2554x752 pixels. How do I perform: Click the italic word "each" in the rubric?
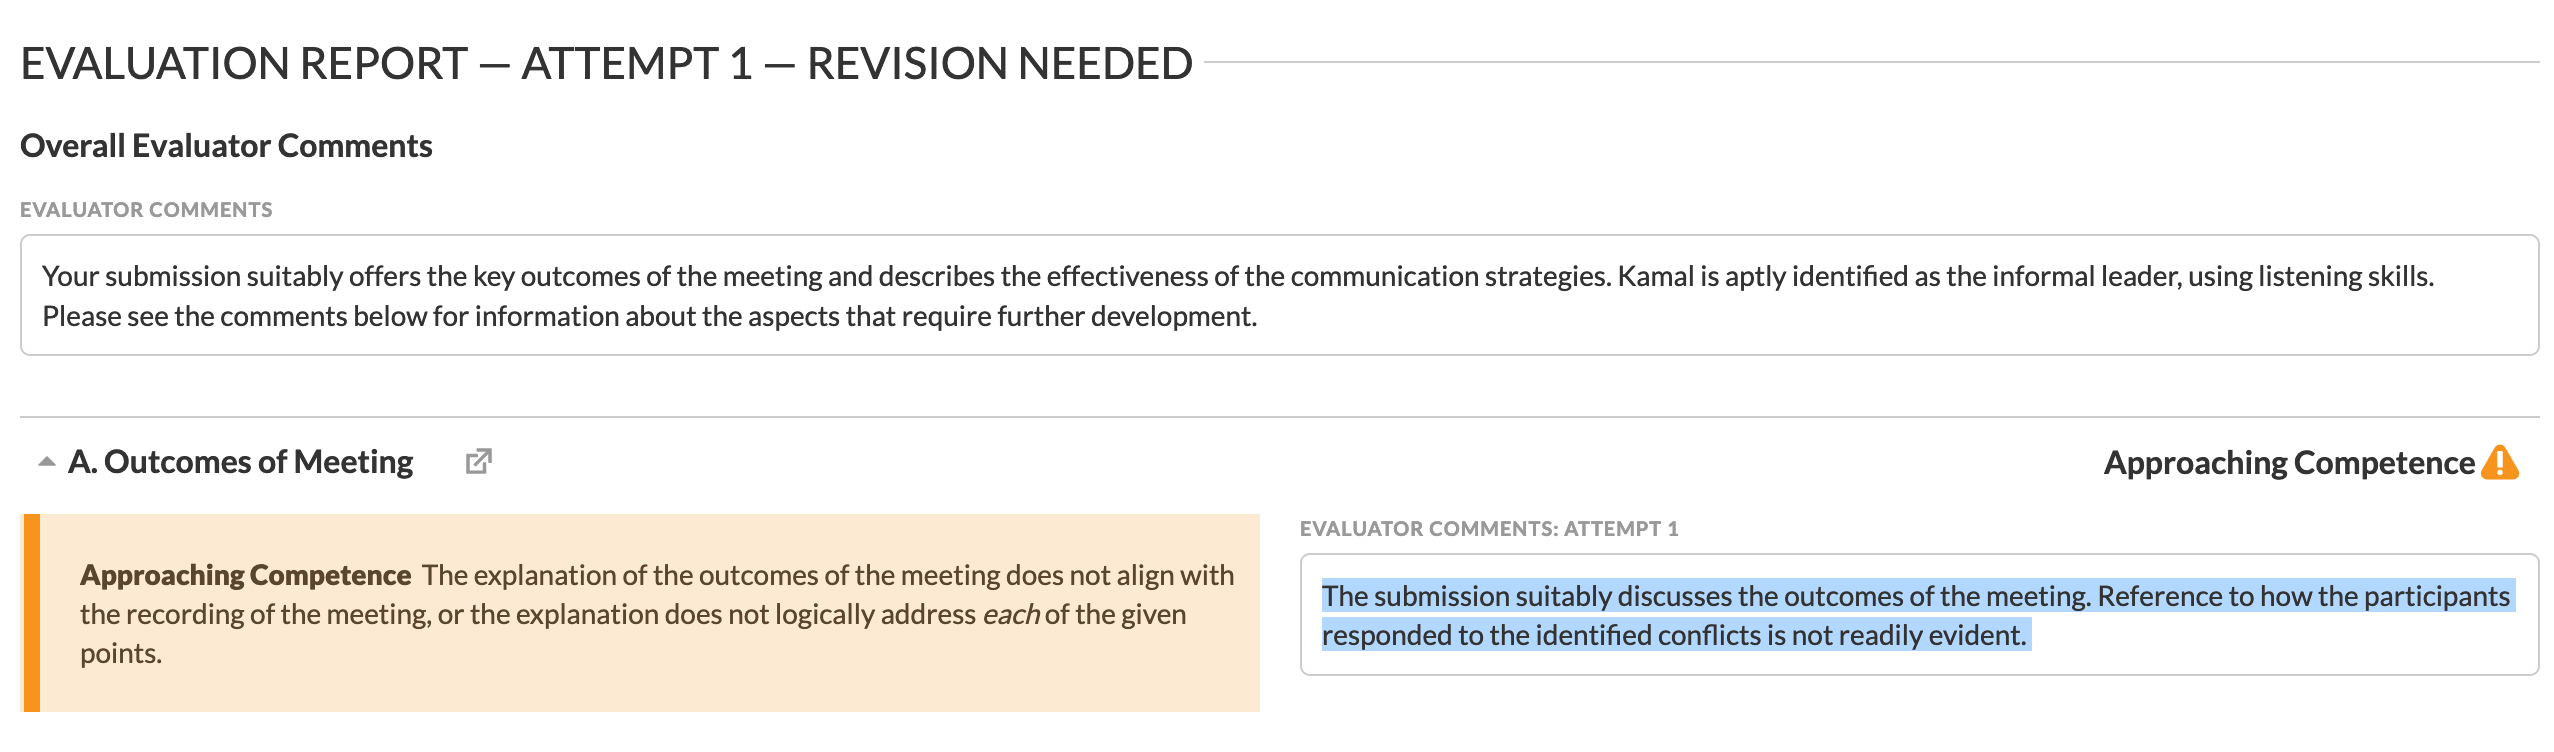pos(1010,614)
